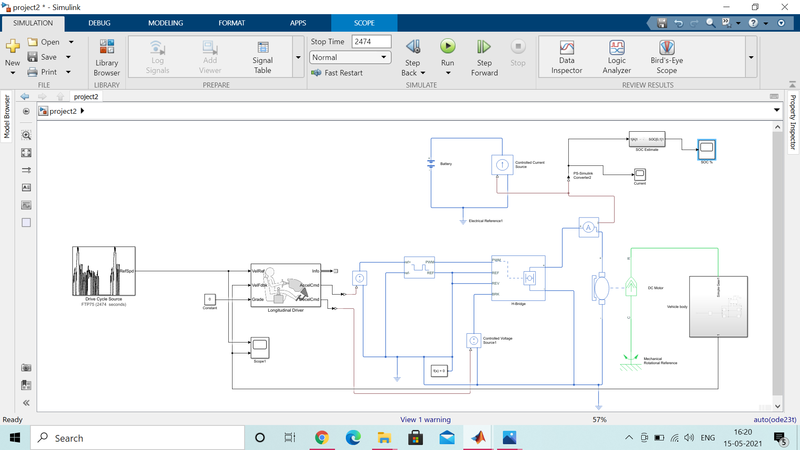800x450 pixels.
Task: Select the Drive Cycle Source block
Action: pyautogui.click(x=104, y=271)
